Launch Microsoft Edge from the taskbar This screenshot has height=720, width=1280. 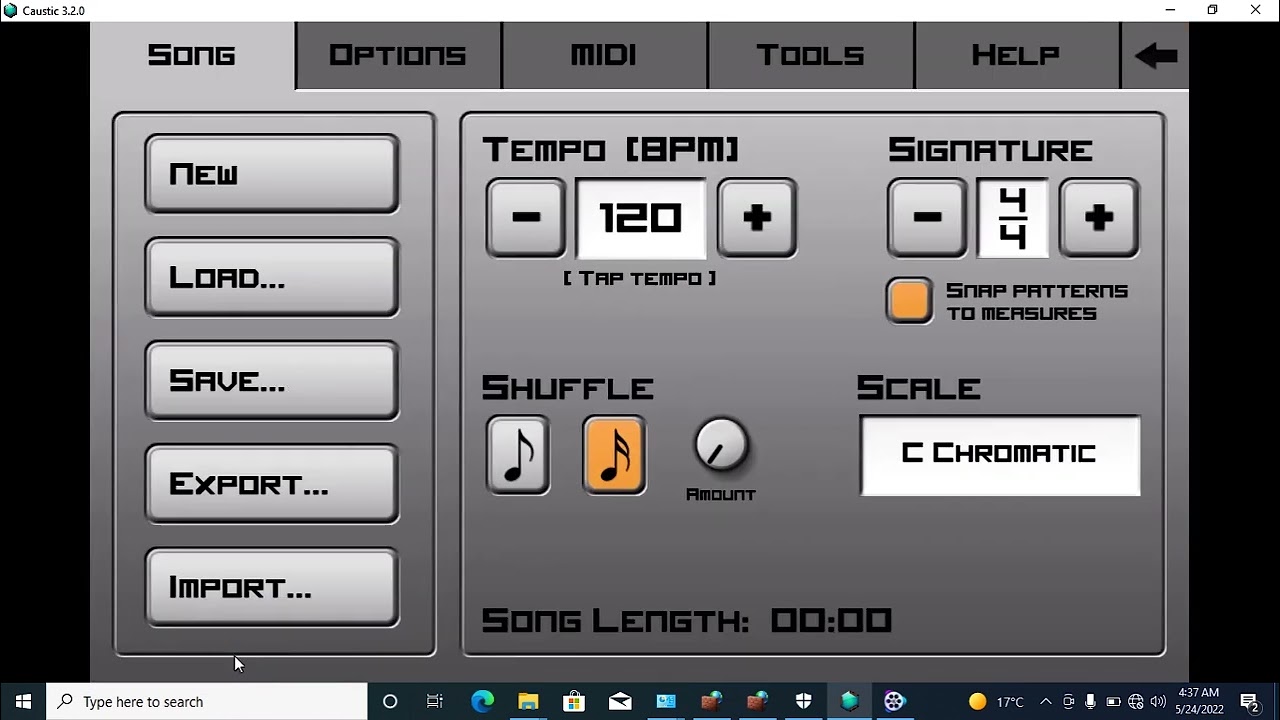tap(482, 701)
